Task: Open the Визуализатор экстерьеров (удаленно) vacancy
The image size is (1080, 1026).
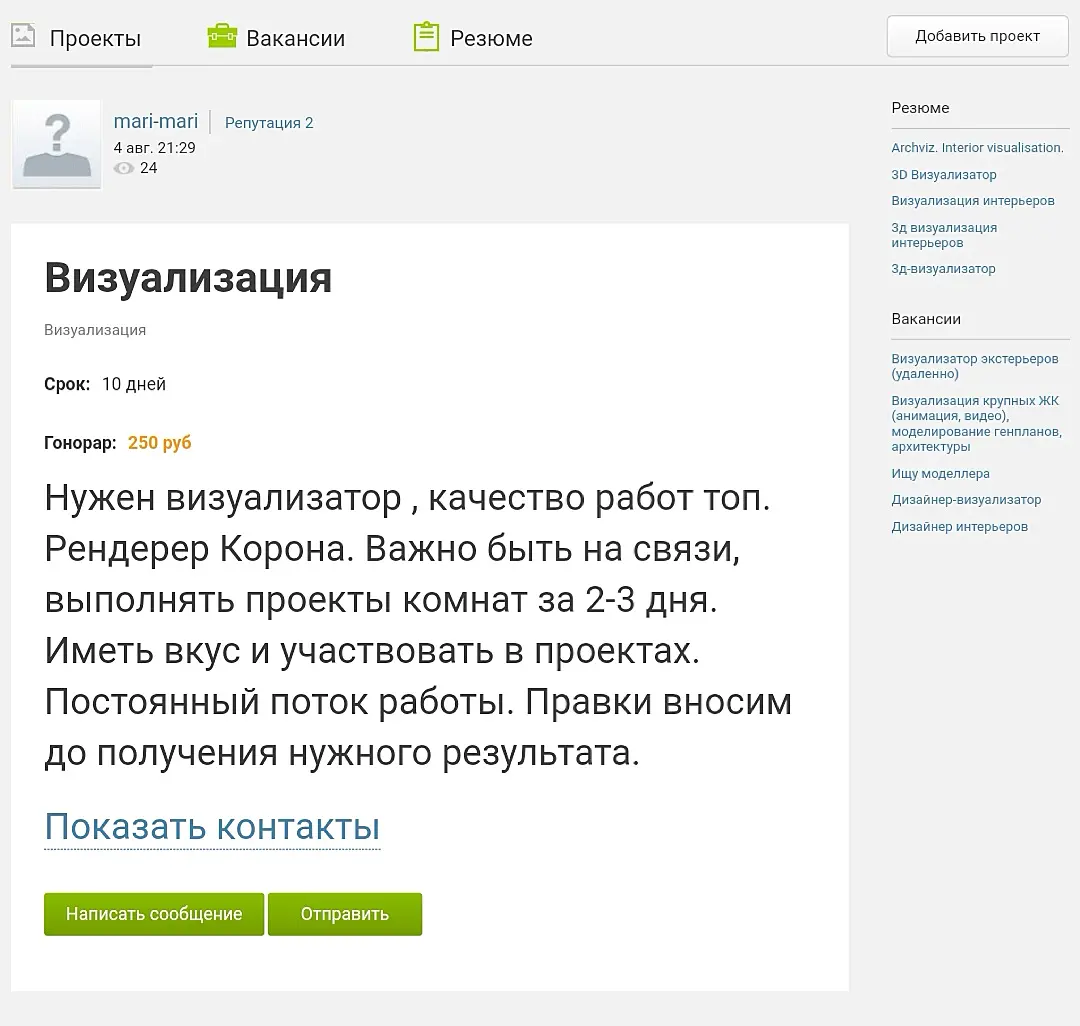Action: click(975, 366)
